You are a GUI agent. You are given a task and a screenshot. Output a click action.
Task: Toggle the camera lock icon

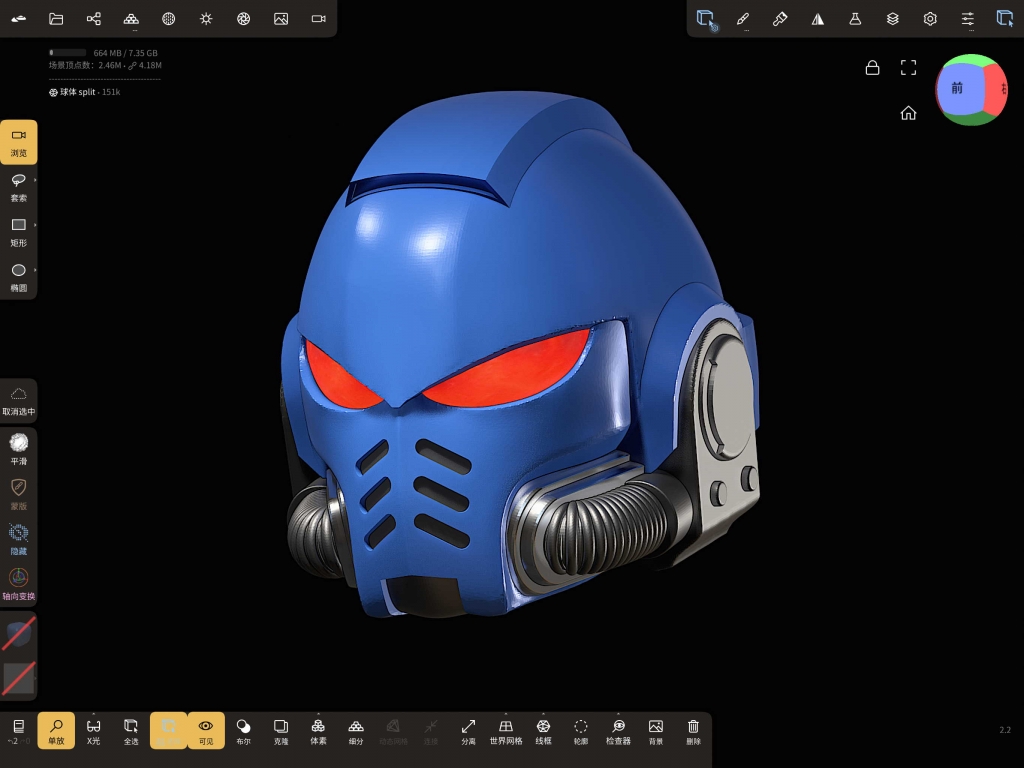(x=872, y=67)
